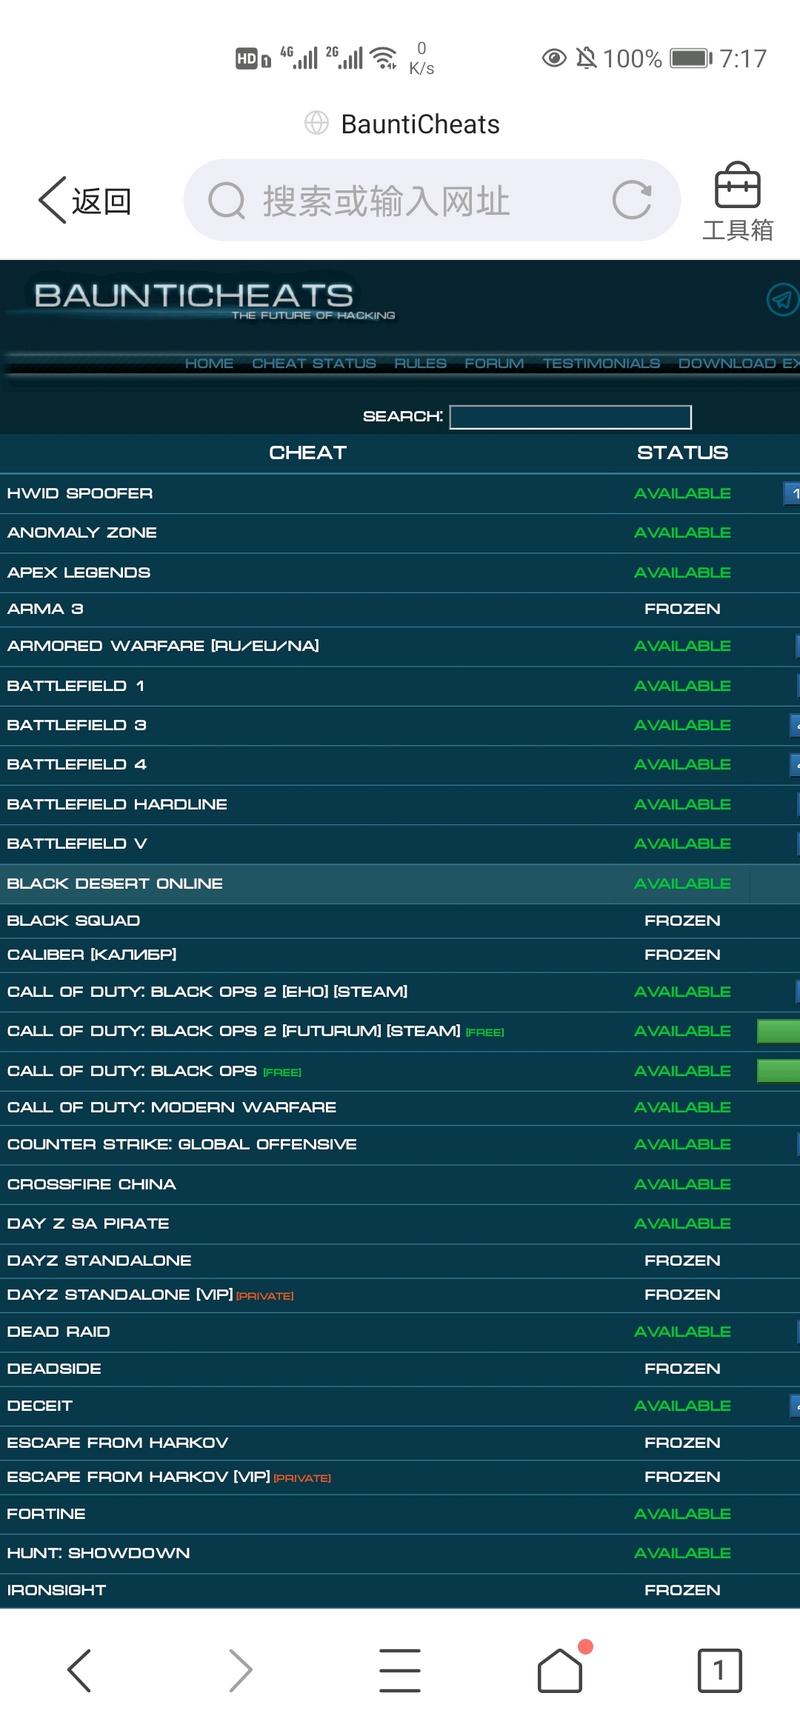Tap the globe icon beside BauntiCheats title
Screen dimensions: 800x1733
click(x=317, y=123)
